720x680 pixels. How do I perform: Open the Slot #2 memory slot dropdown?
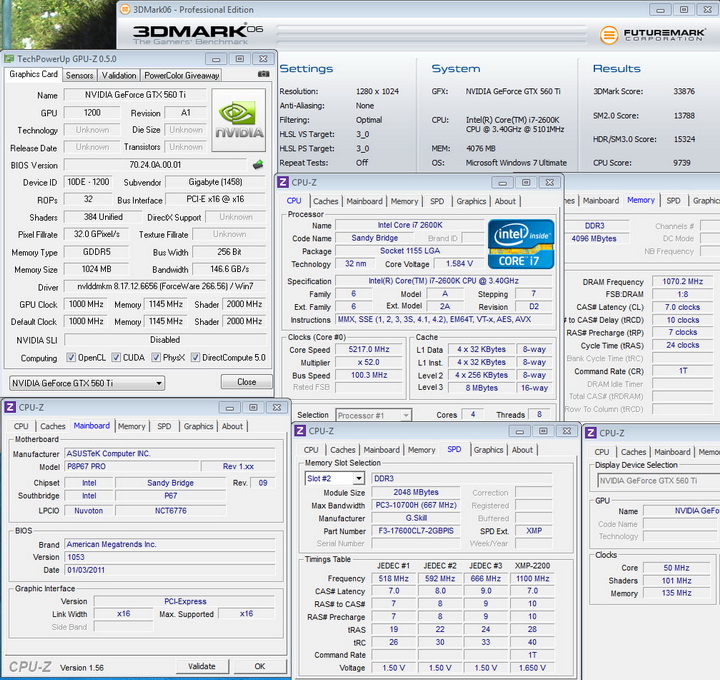tap(334, 479)
